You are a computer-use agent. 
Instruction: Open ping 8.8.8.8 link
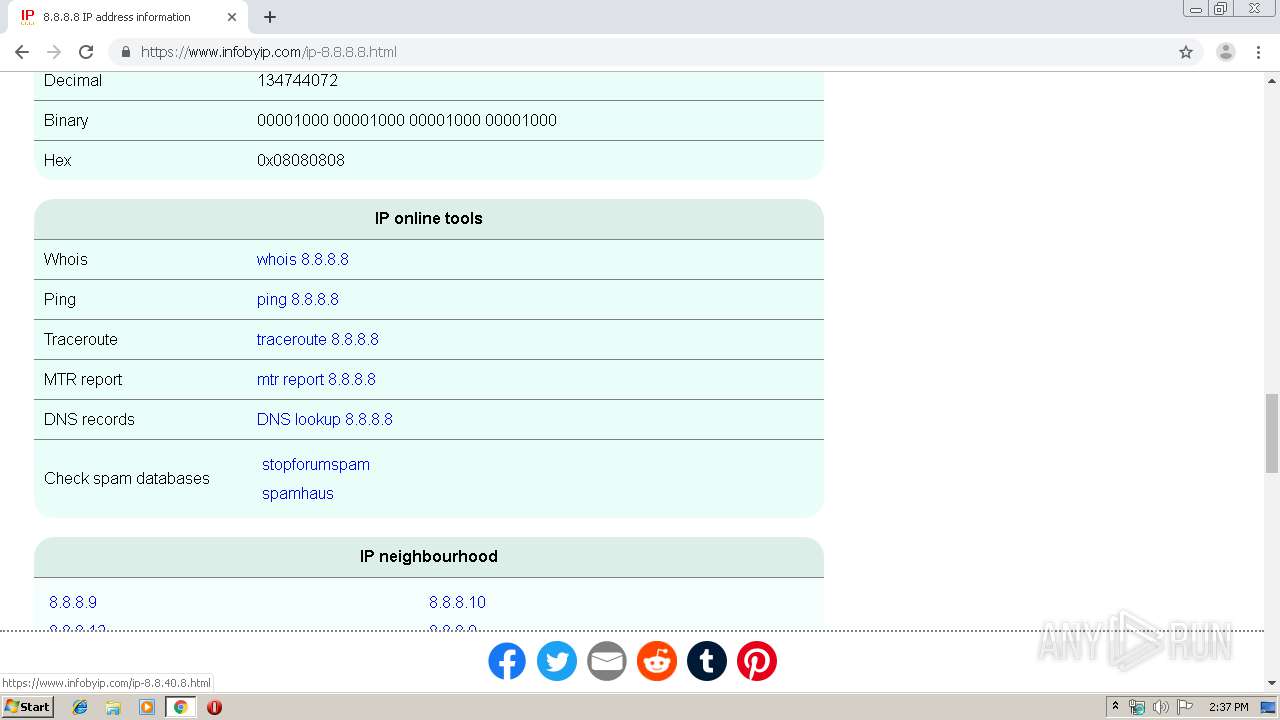tap(297, 299)
